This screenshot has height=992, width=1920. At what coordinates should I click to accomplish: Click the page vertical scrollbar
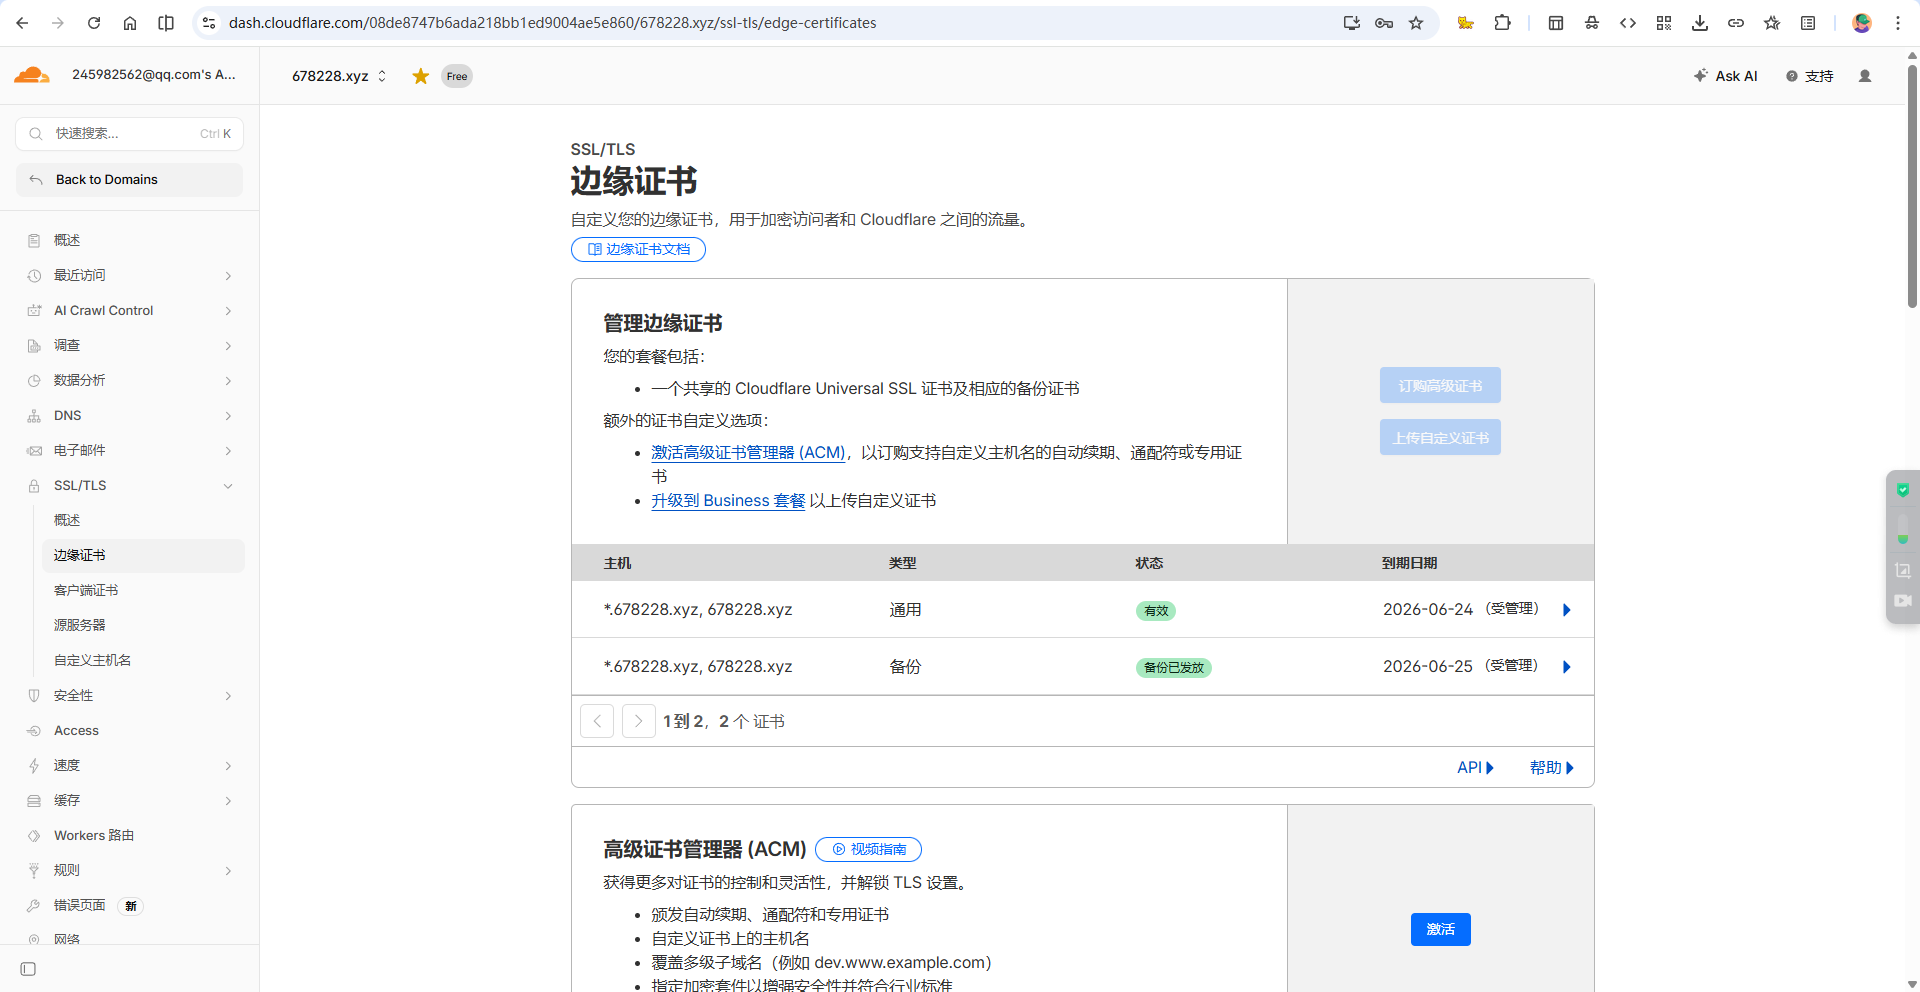(1912, 187)
